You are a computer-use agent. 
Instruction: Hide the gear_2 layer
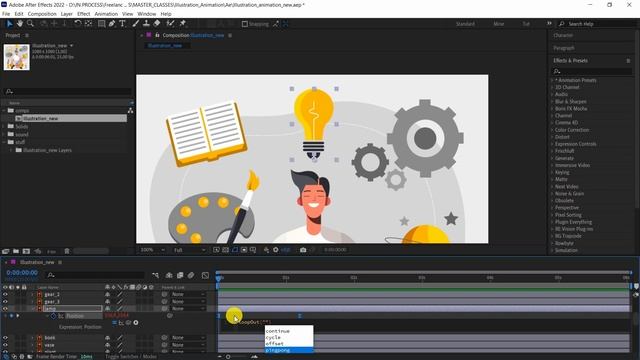click(5, 294)
